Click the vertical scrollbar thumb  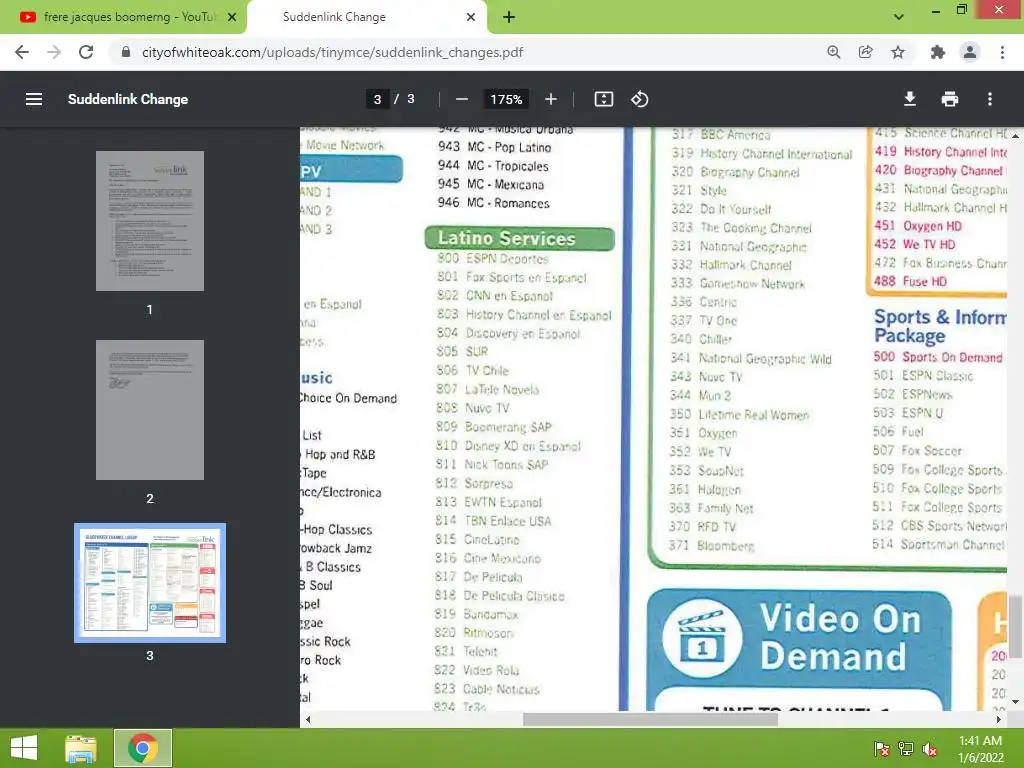click(1015, 626)
